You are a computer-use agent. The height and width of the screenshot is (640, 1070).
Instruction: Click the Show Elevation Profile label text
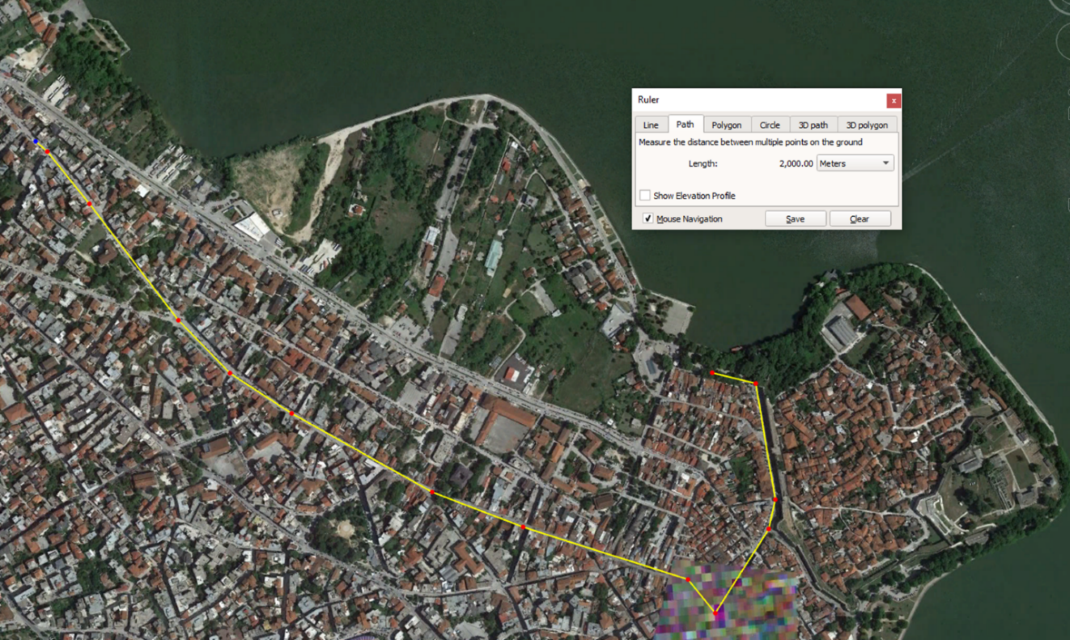(x=694, y=196)
